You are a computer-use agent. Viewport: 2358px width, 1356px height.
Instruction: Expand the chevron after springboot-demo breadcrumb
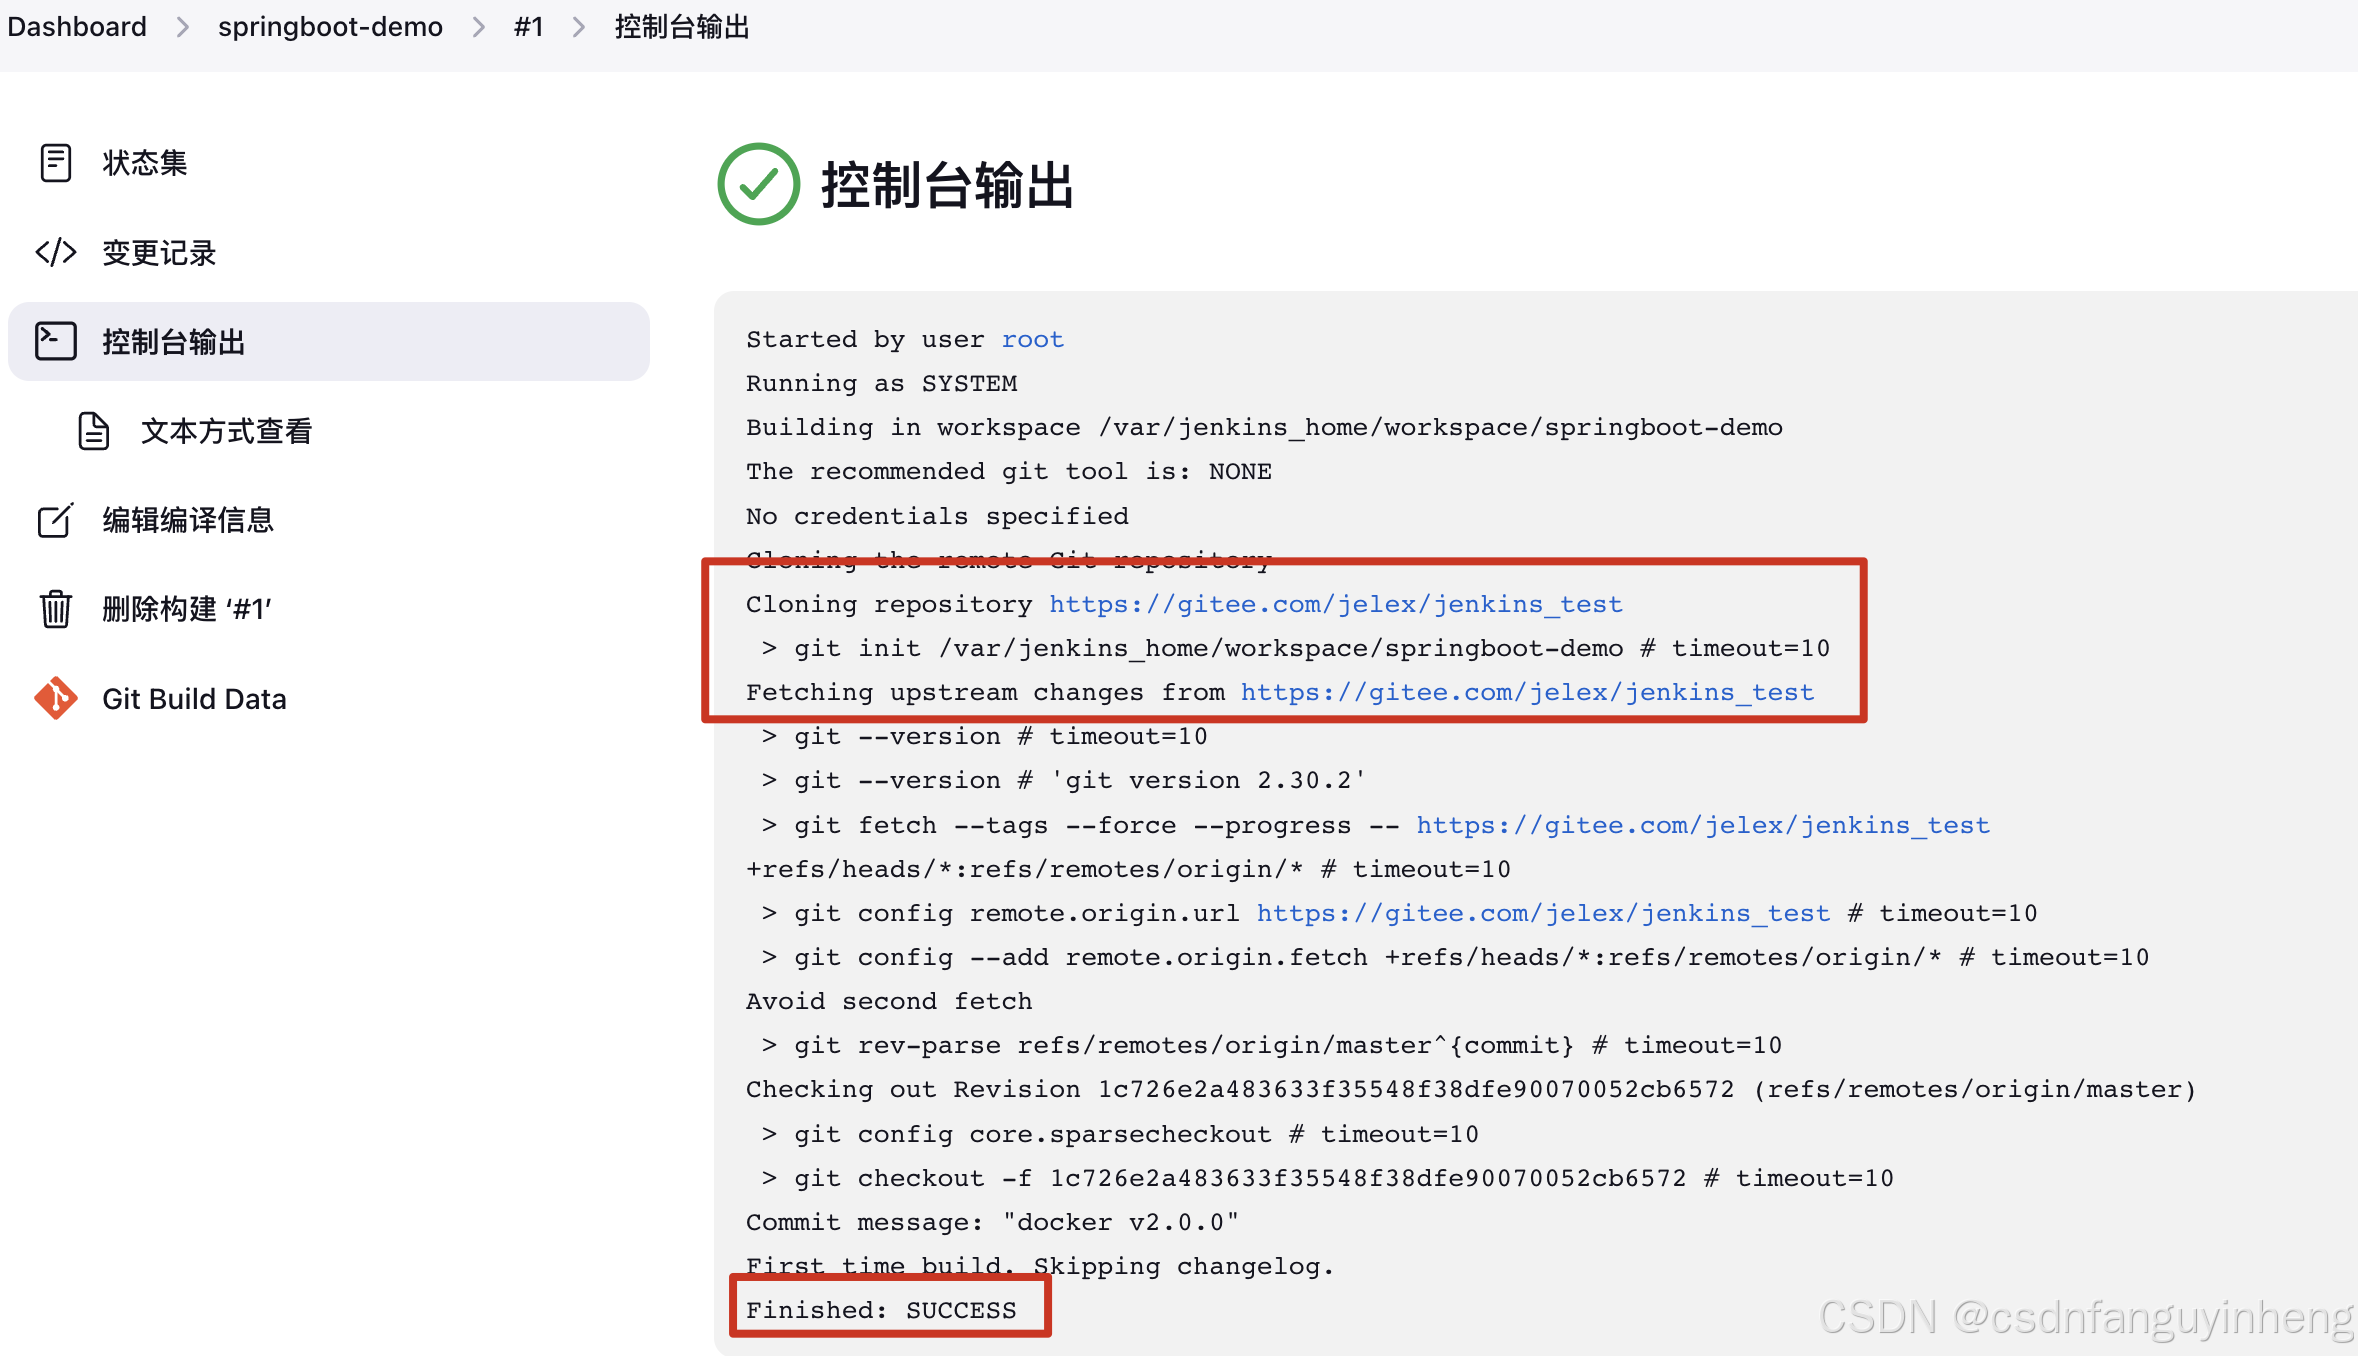(479, 27)
